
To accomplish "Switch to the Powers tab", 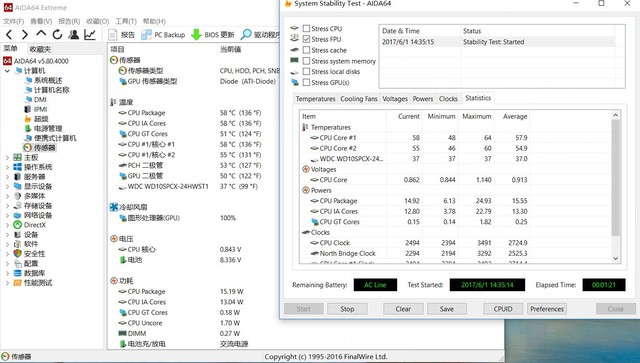I will click(423, 99).
